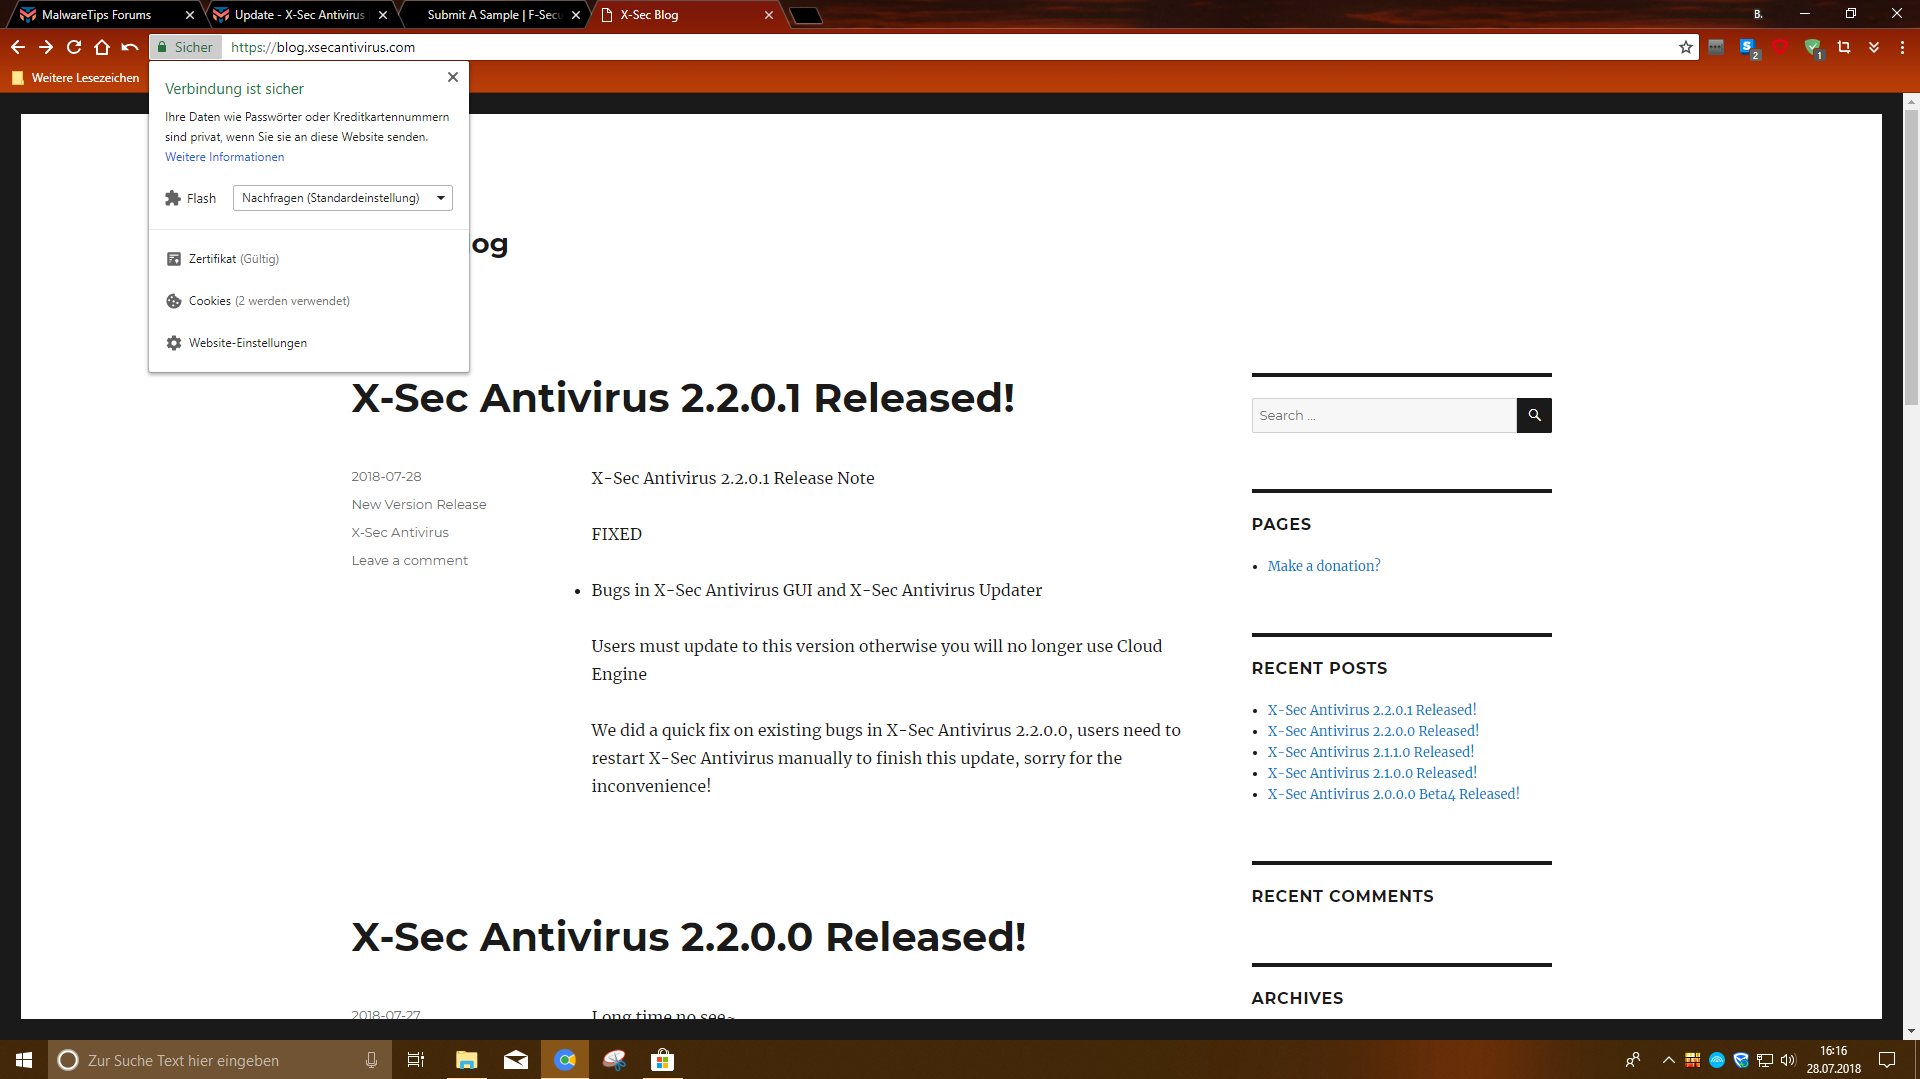Open Chrome browser taskbar icon
Image resolution: width=1920 pixels, height=1079 pixels.
point(565,1060)
